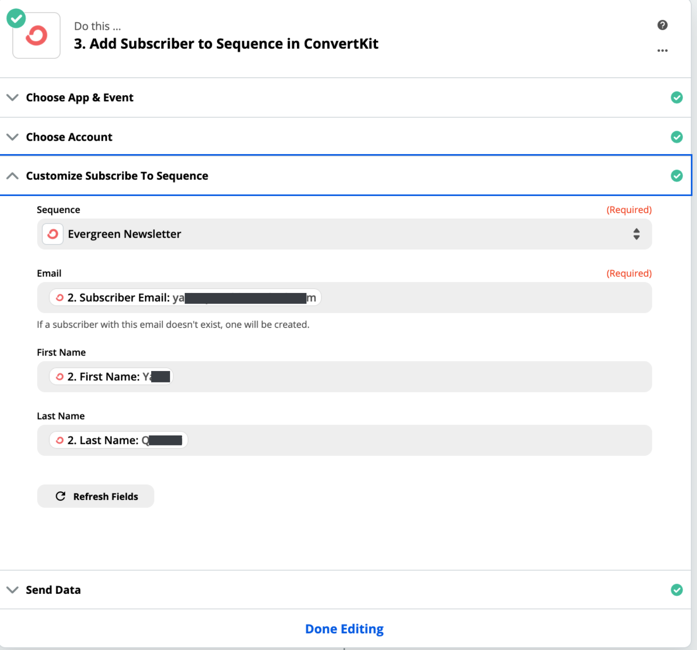697x650 pixels.
Task: Click the Email field label
Action: [x=49, y=273]
